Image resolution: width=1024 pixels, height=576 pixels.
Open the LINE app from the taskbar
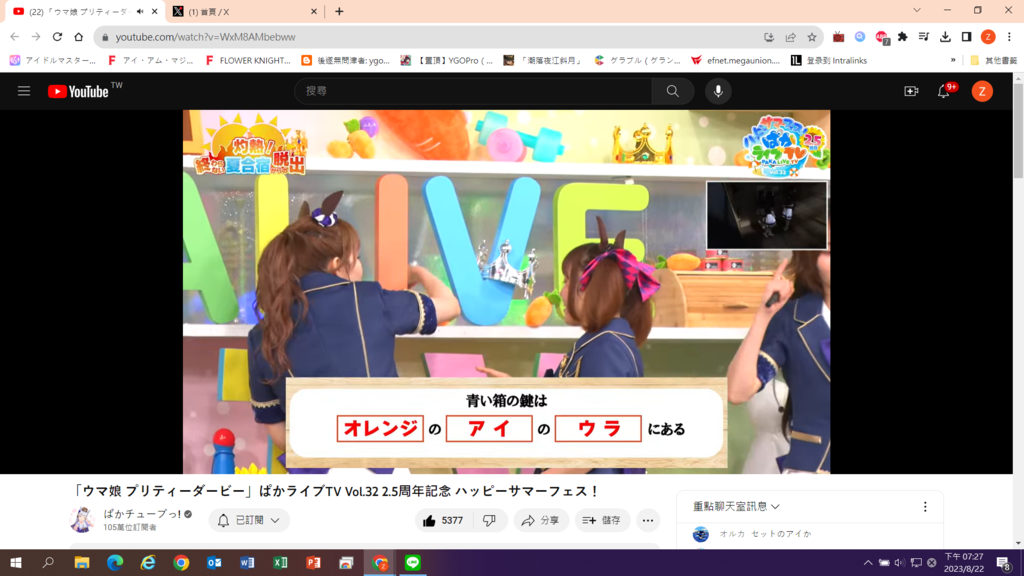413,562
